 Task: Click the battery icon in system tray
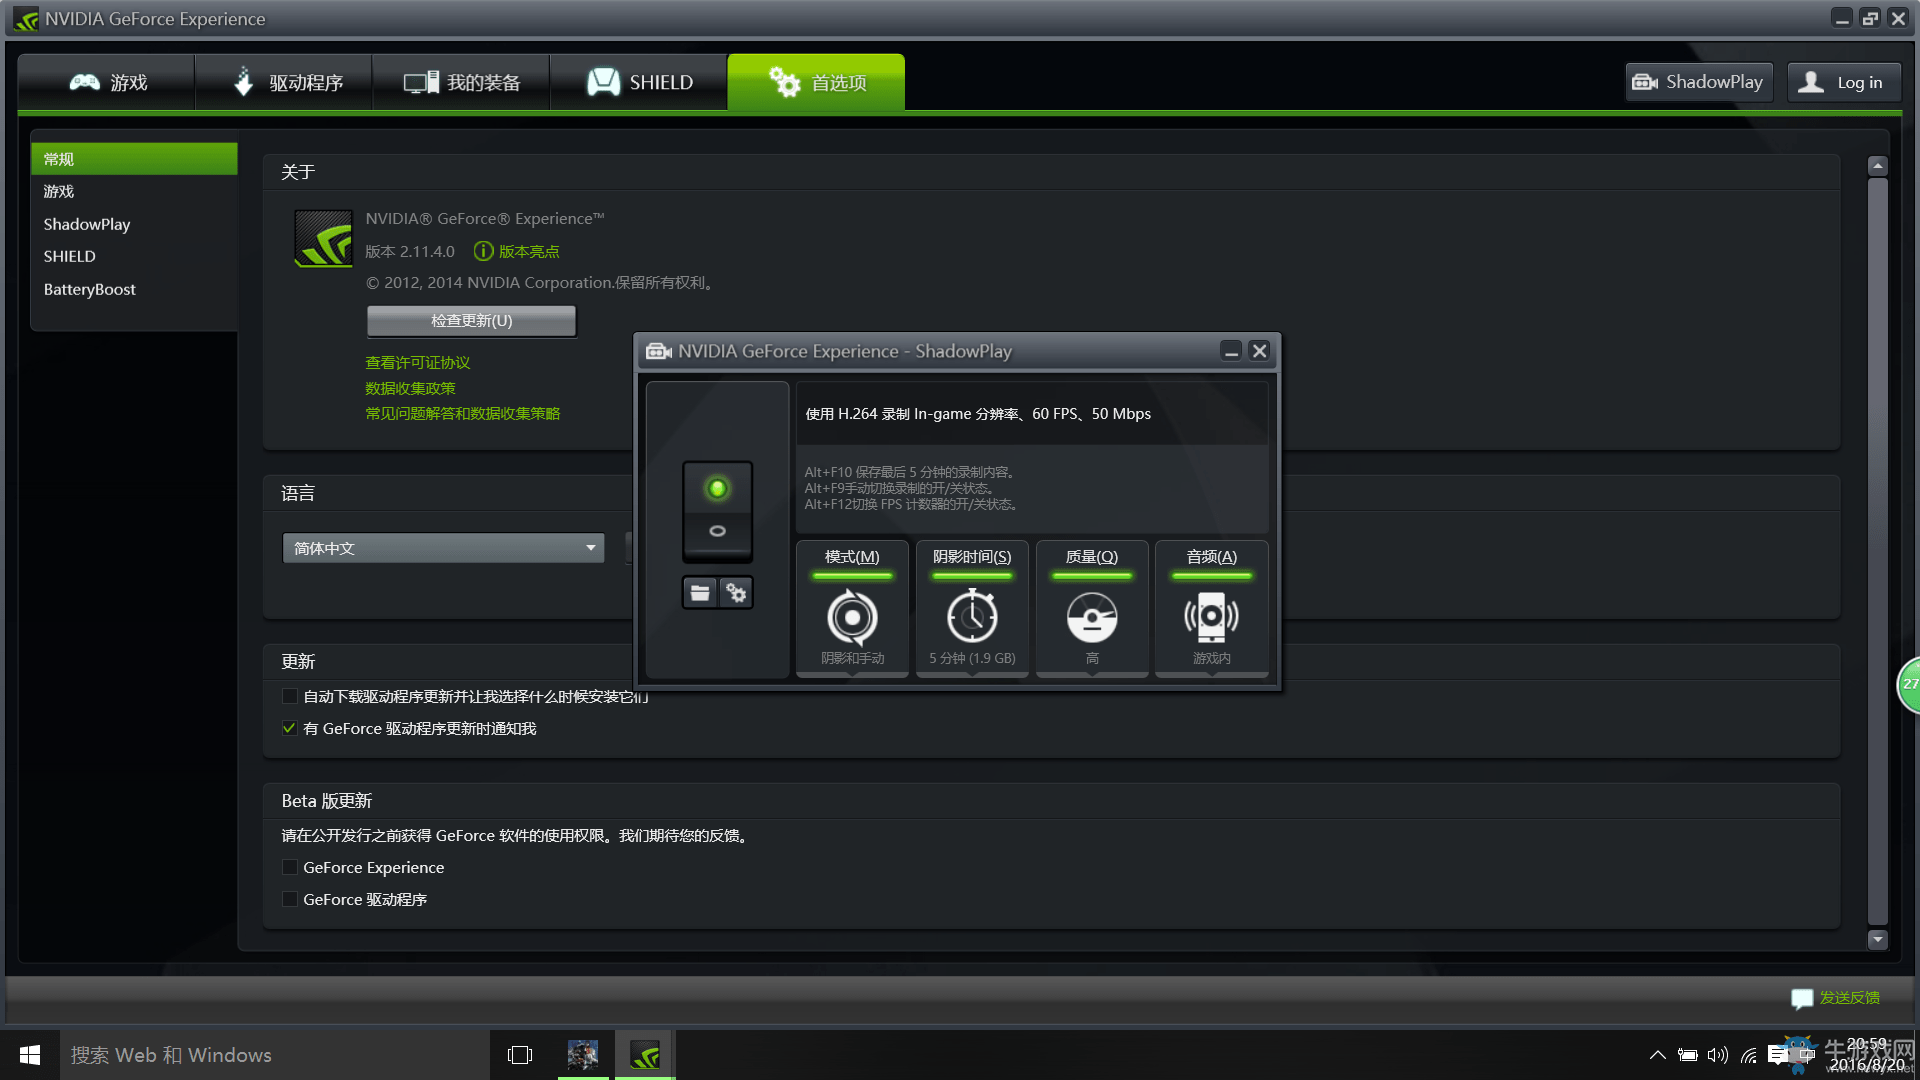[x=1688, y=1055]
